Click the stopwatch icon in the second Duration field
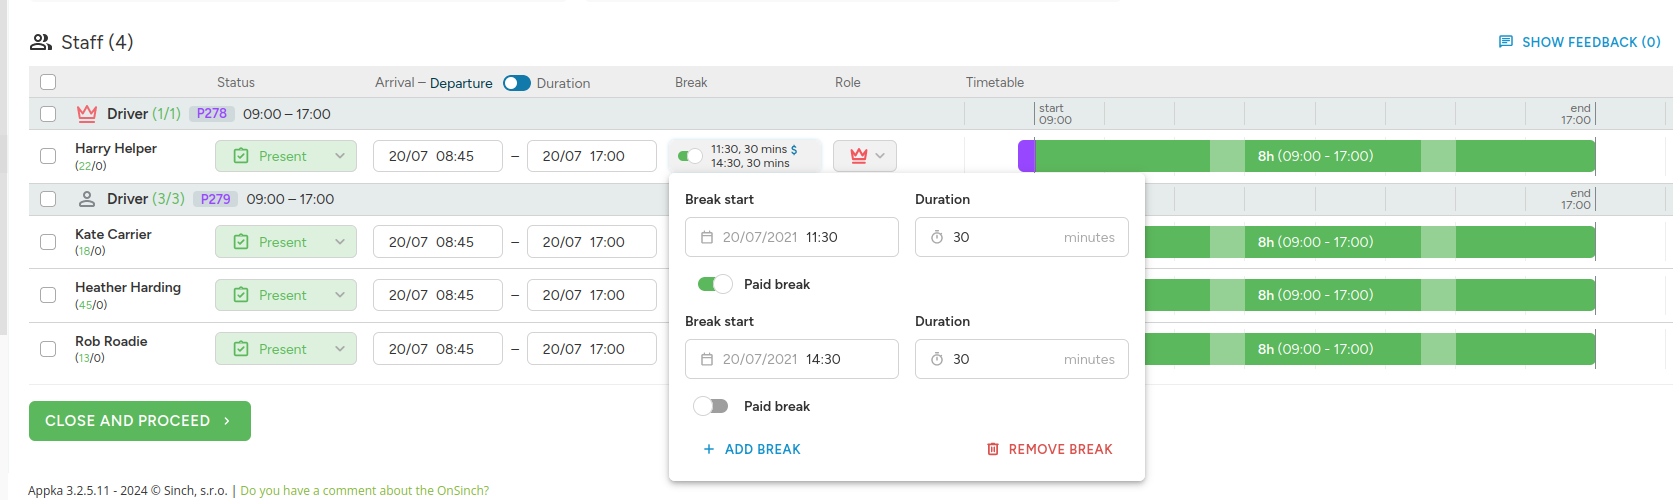 point(937,359)
